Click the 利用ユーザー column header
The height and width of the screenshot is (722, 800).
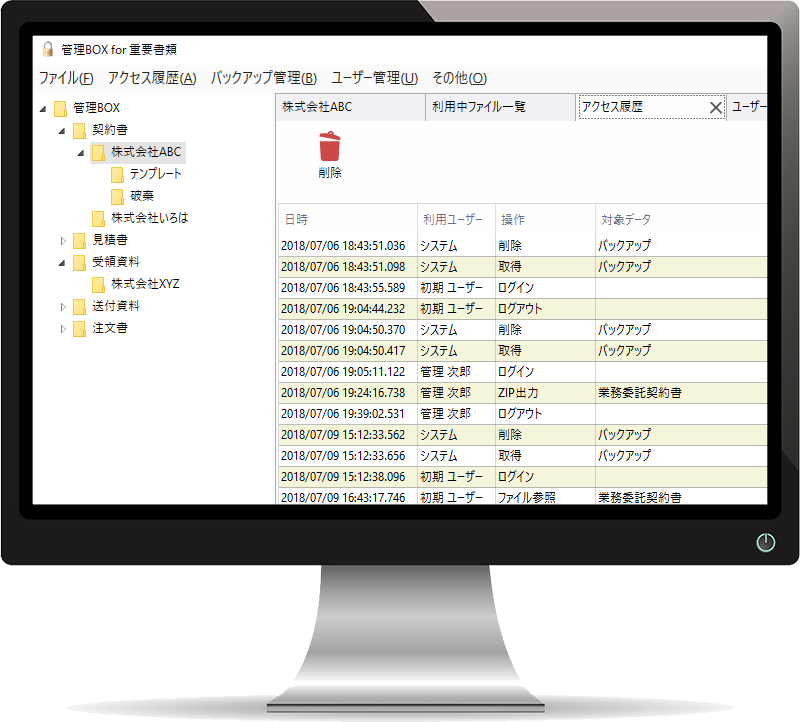tap(452, 219)
